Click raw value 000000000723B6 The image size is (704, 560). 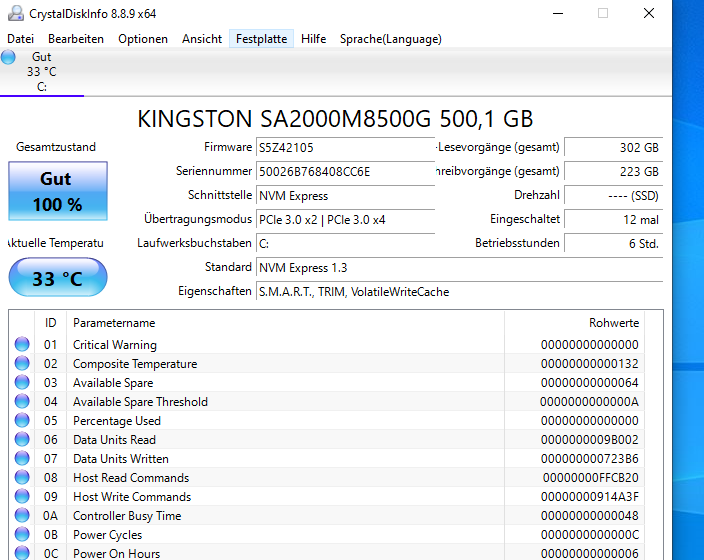point(590,459)
